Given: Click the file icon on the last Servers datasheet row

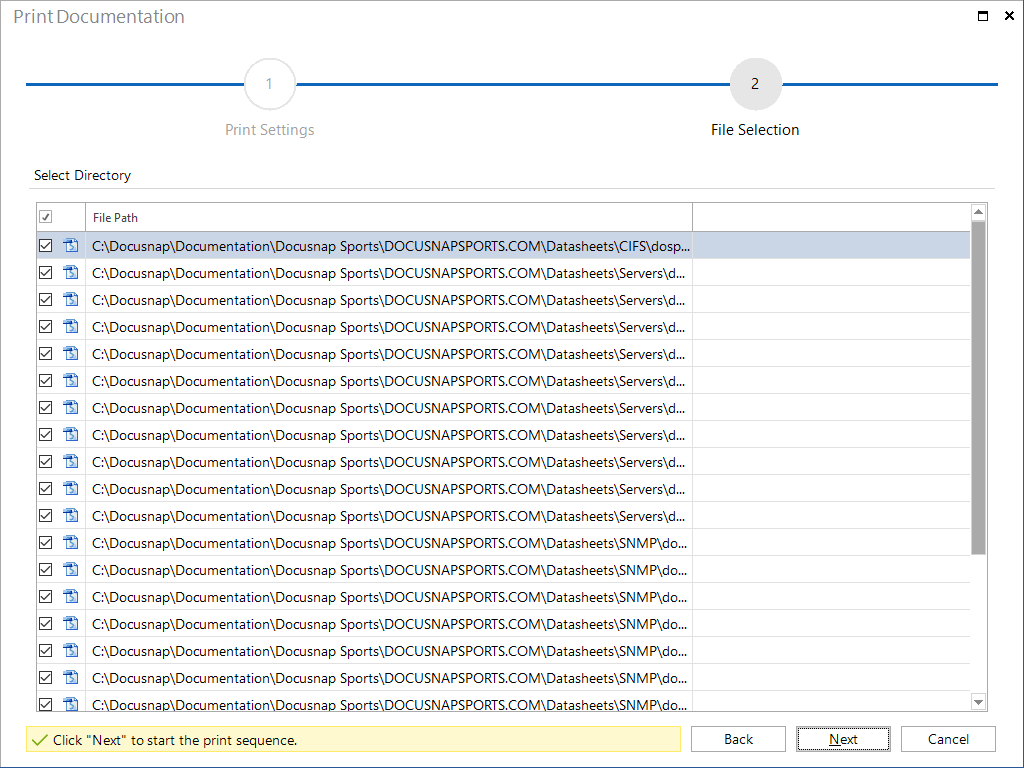Looking at the screenshot, I should pyautogui.click(x=71, y=515).
